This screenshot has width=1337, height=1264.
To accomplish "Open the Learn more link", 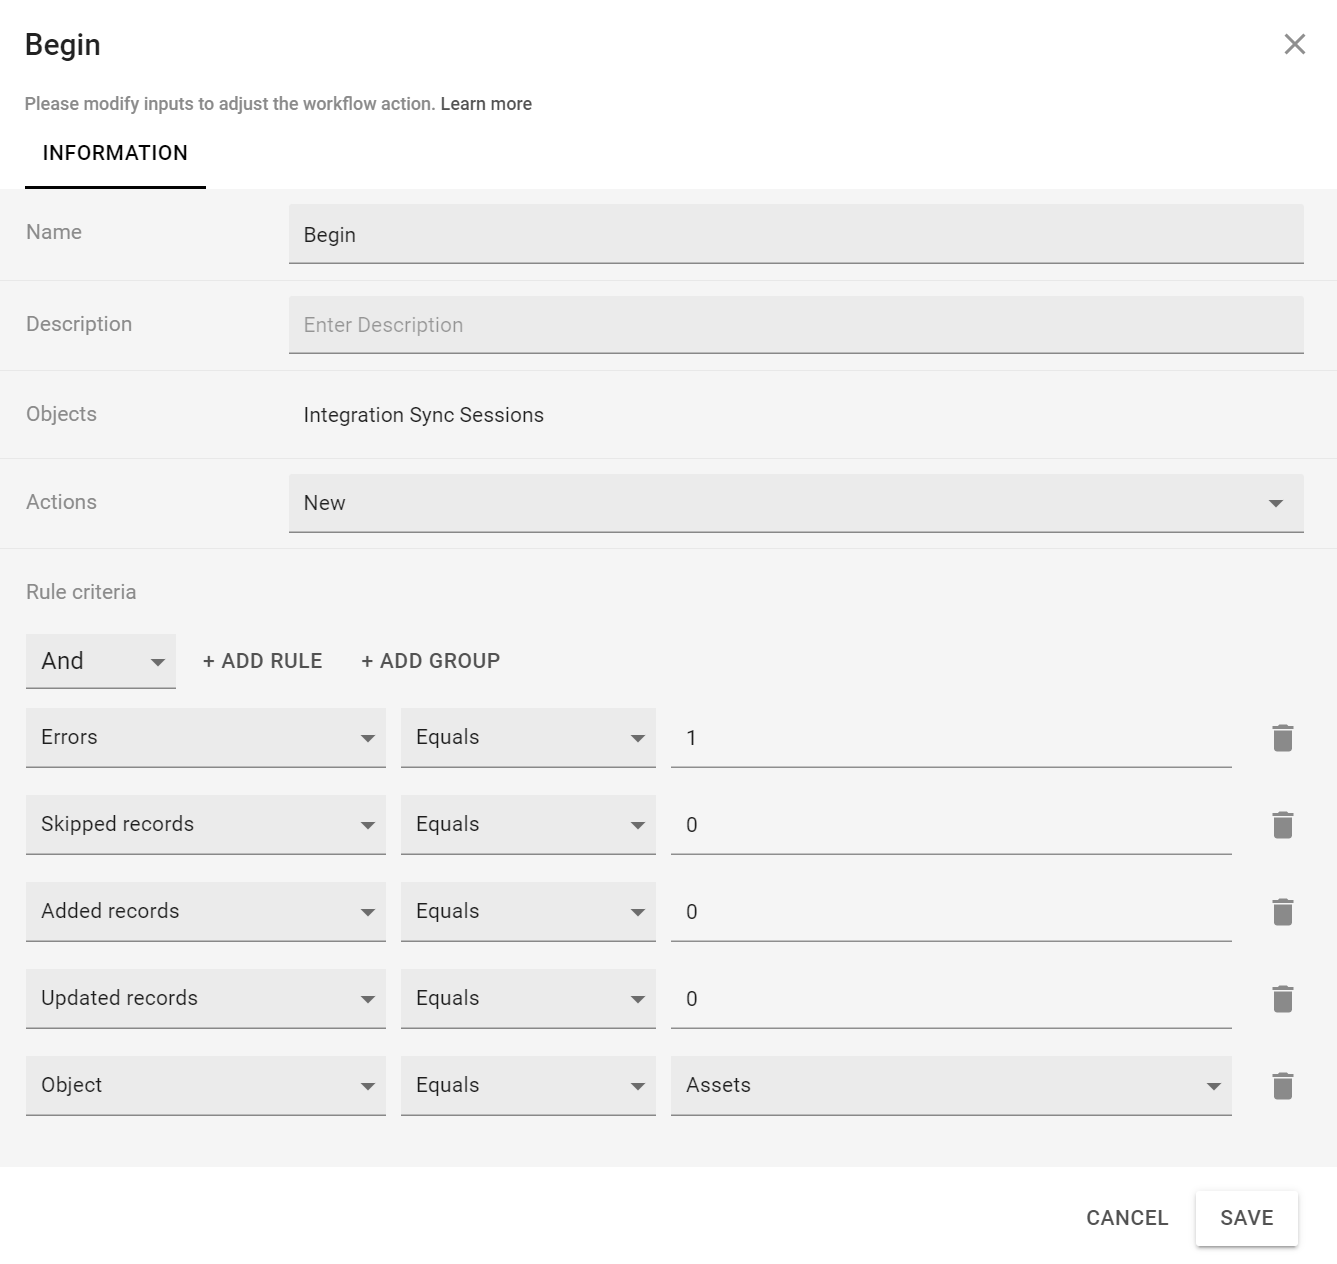I will click(486, 104).
